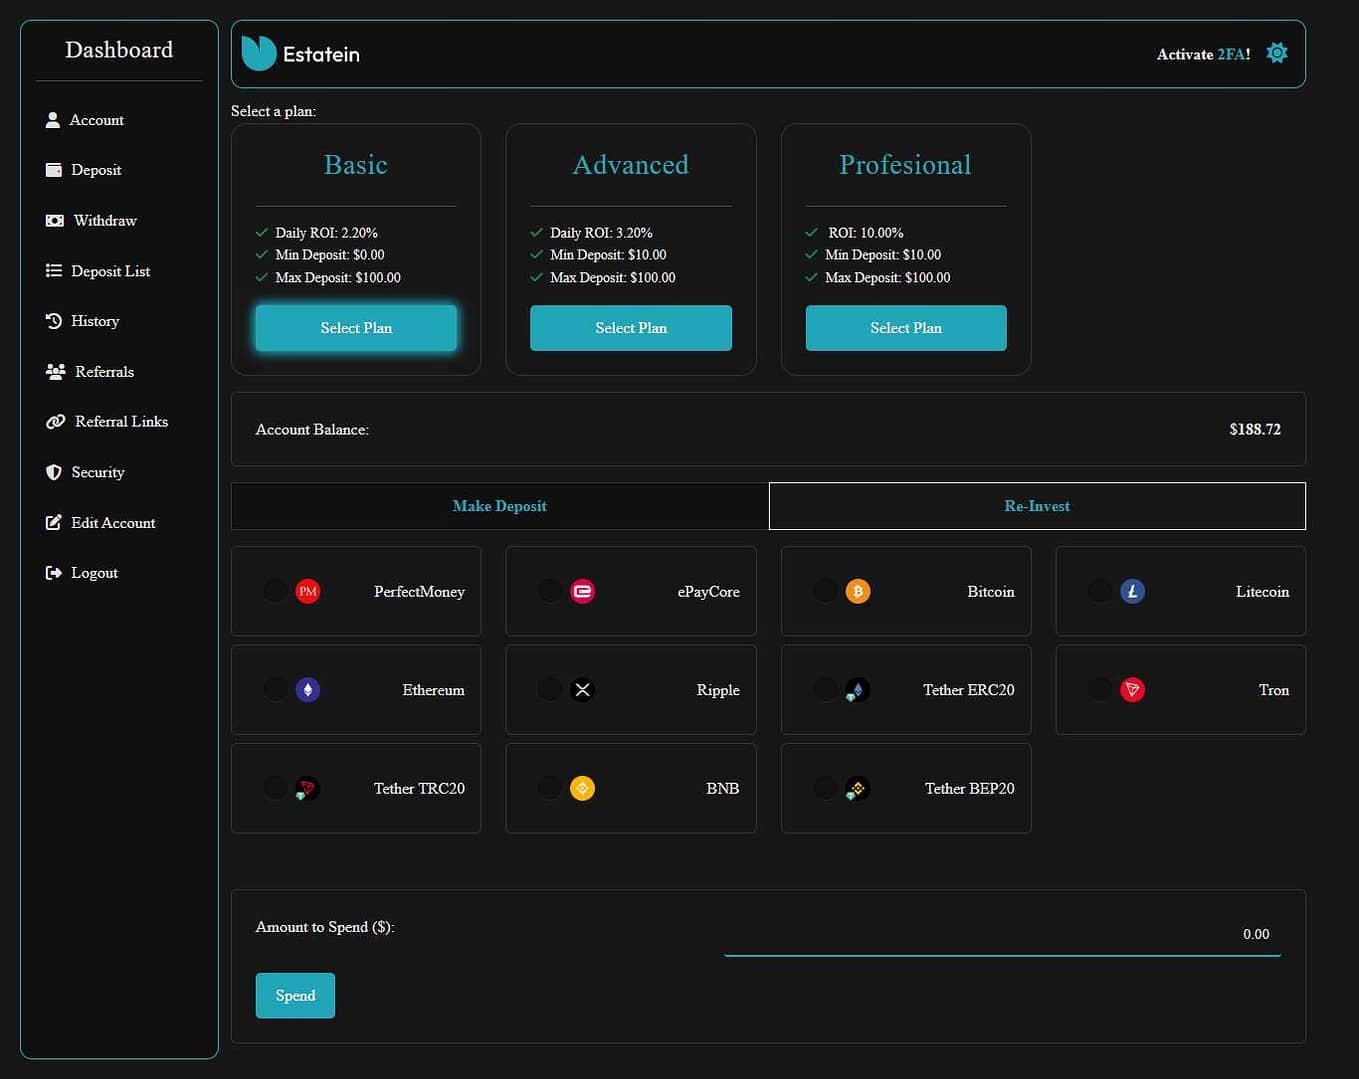Click the Basic plan title

tap(356, 165)
